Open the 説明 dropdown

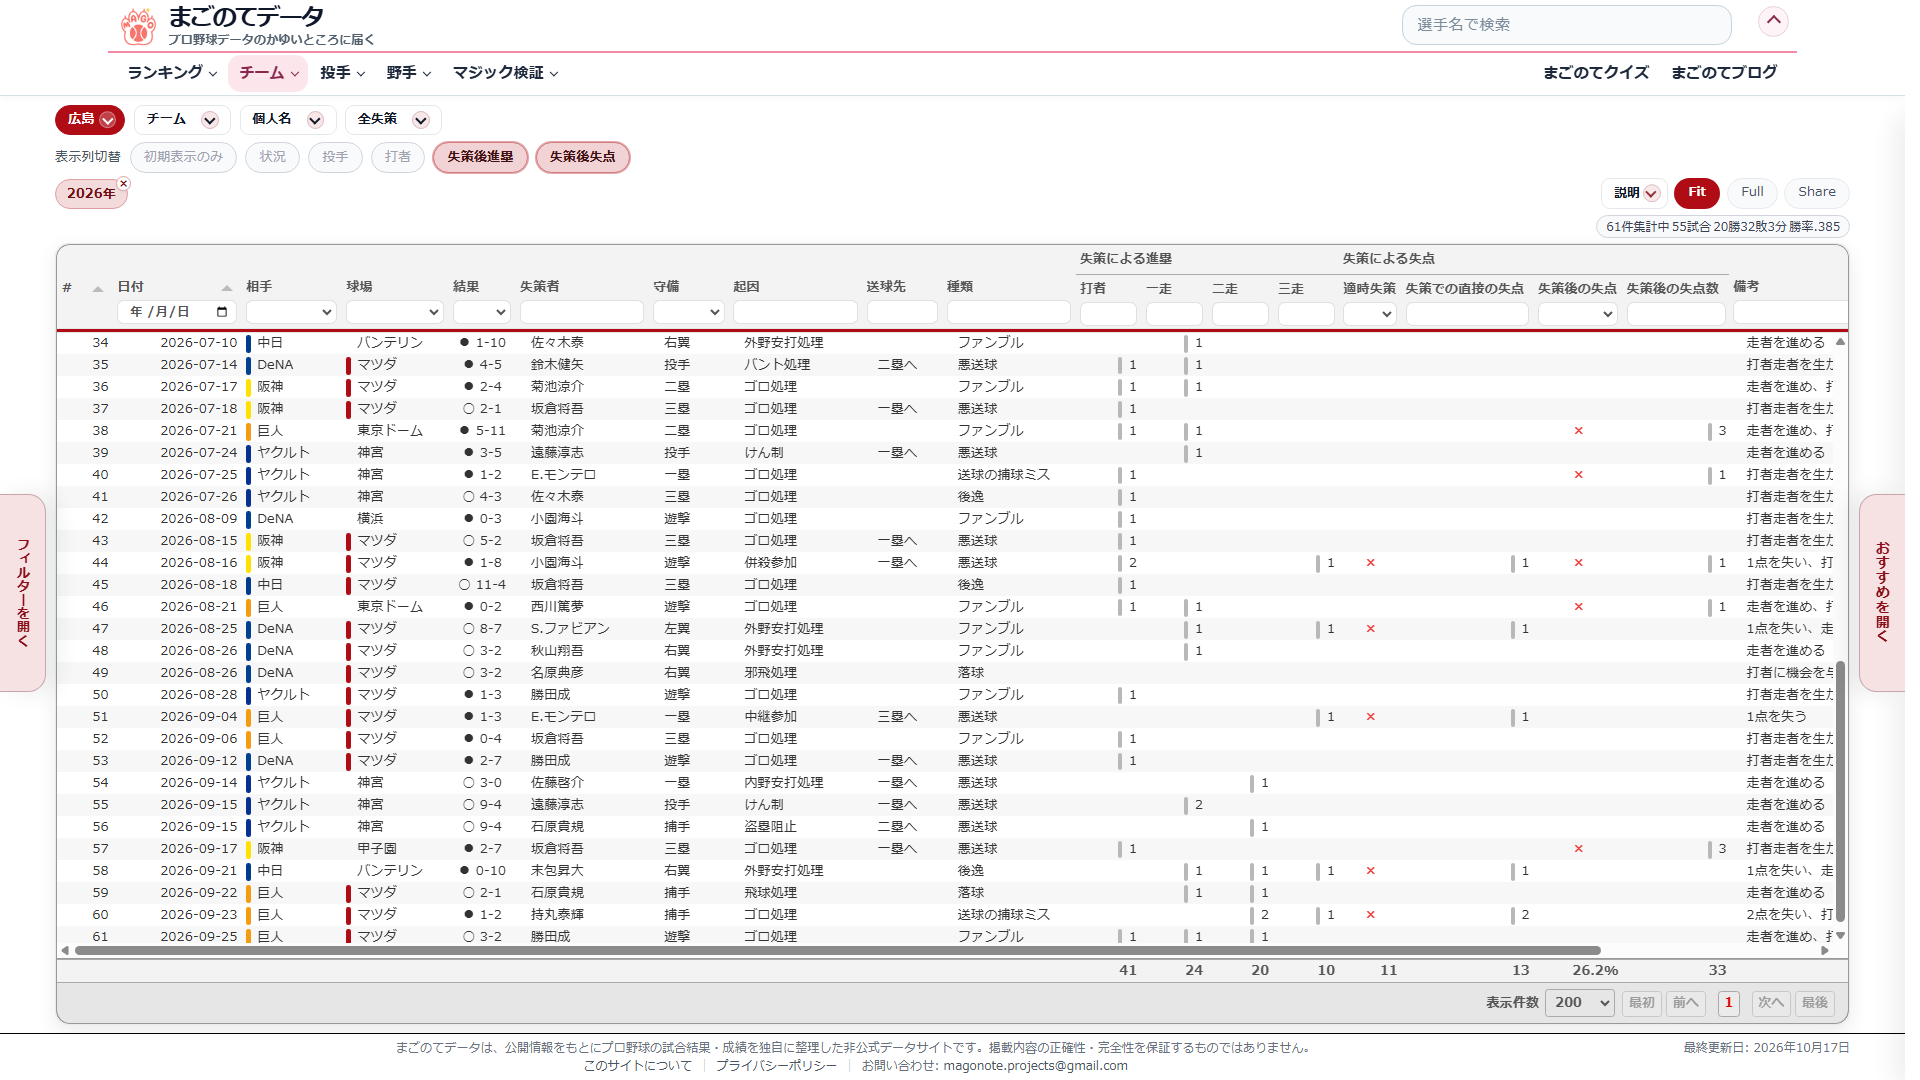pyautogui.click(x=1635, y=193)
